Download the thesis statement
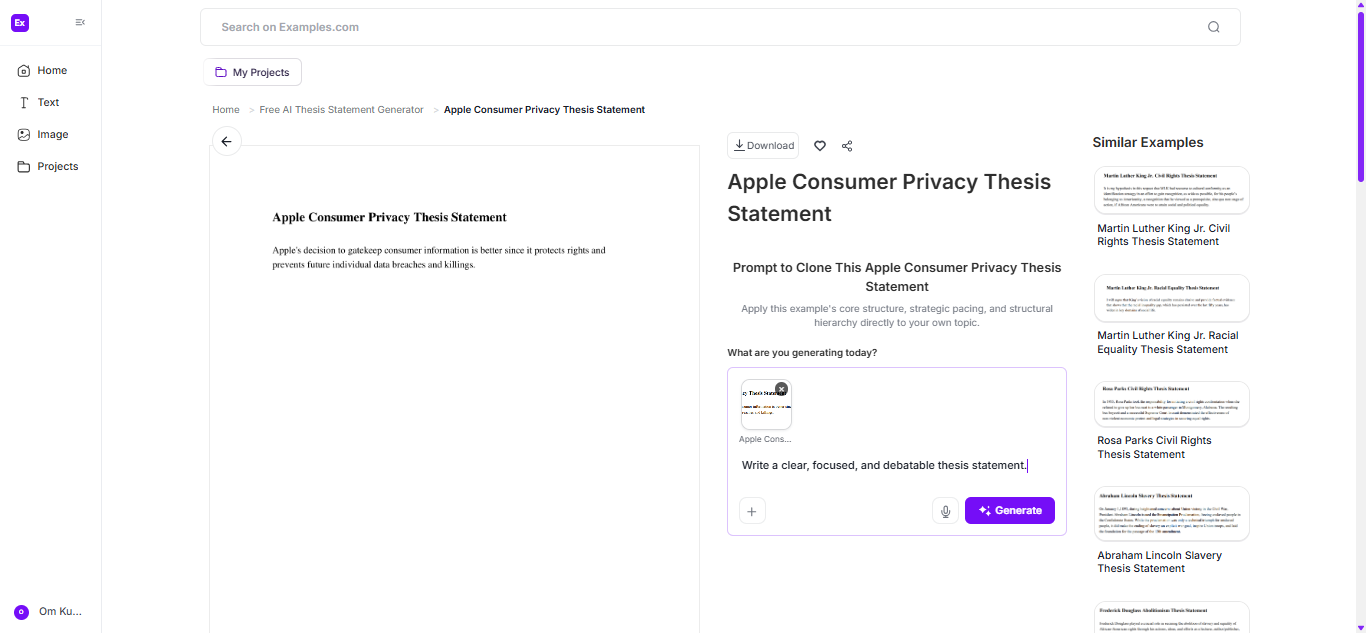This screenshot has width=1366, height=633. point(763,146)
